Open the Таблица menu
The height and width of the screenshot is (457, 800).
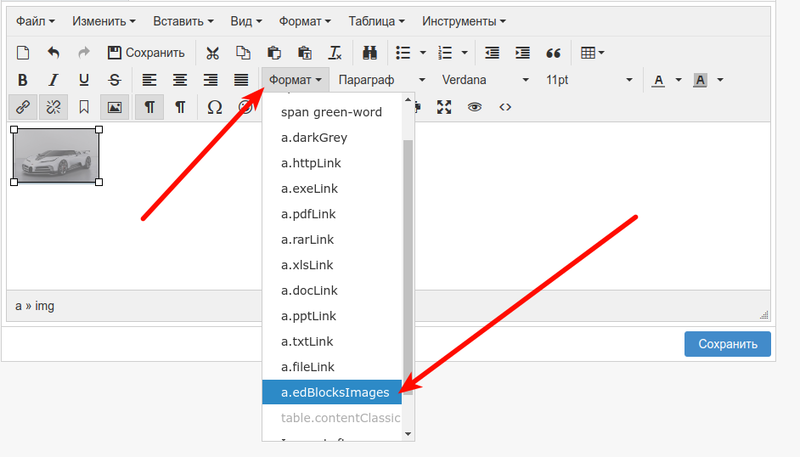(377, 21)
